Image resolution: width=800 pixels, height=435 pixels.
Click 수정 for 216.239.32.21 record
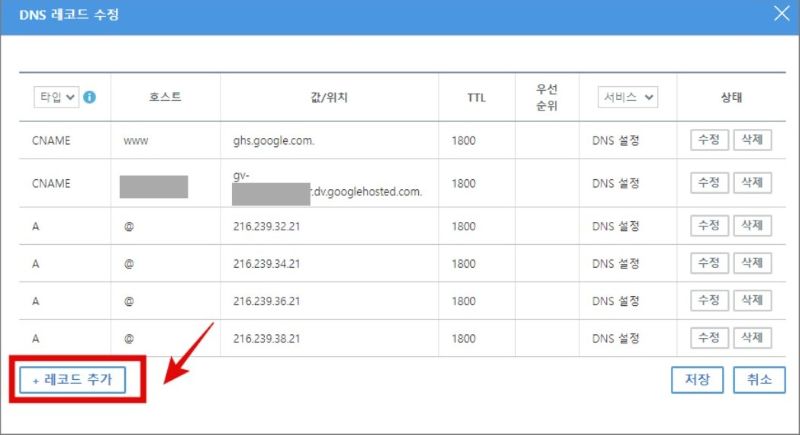click(x=709, y=225)
